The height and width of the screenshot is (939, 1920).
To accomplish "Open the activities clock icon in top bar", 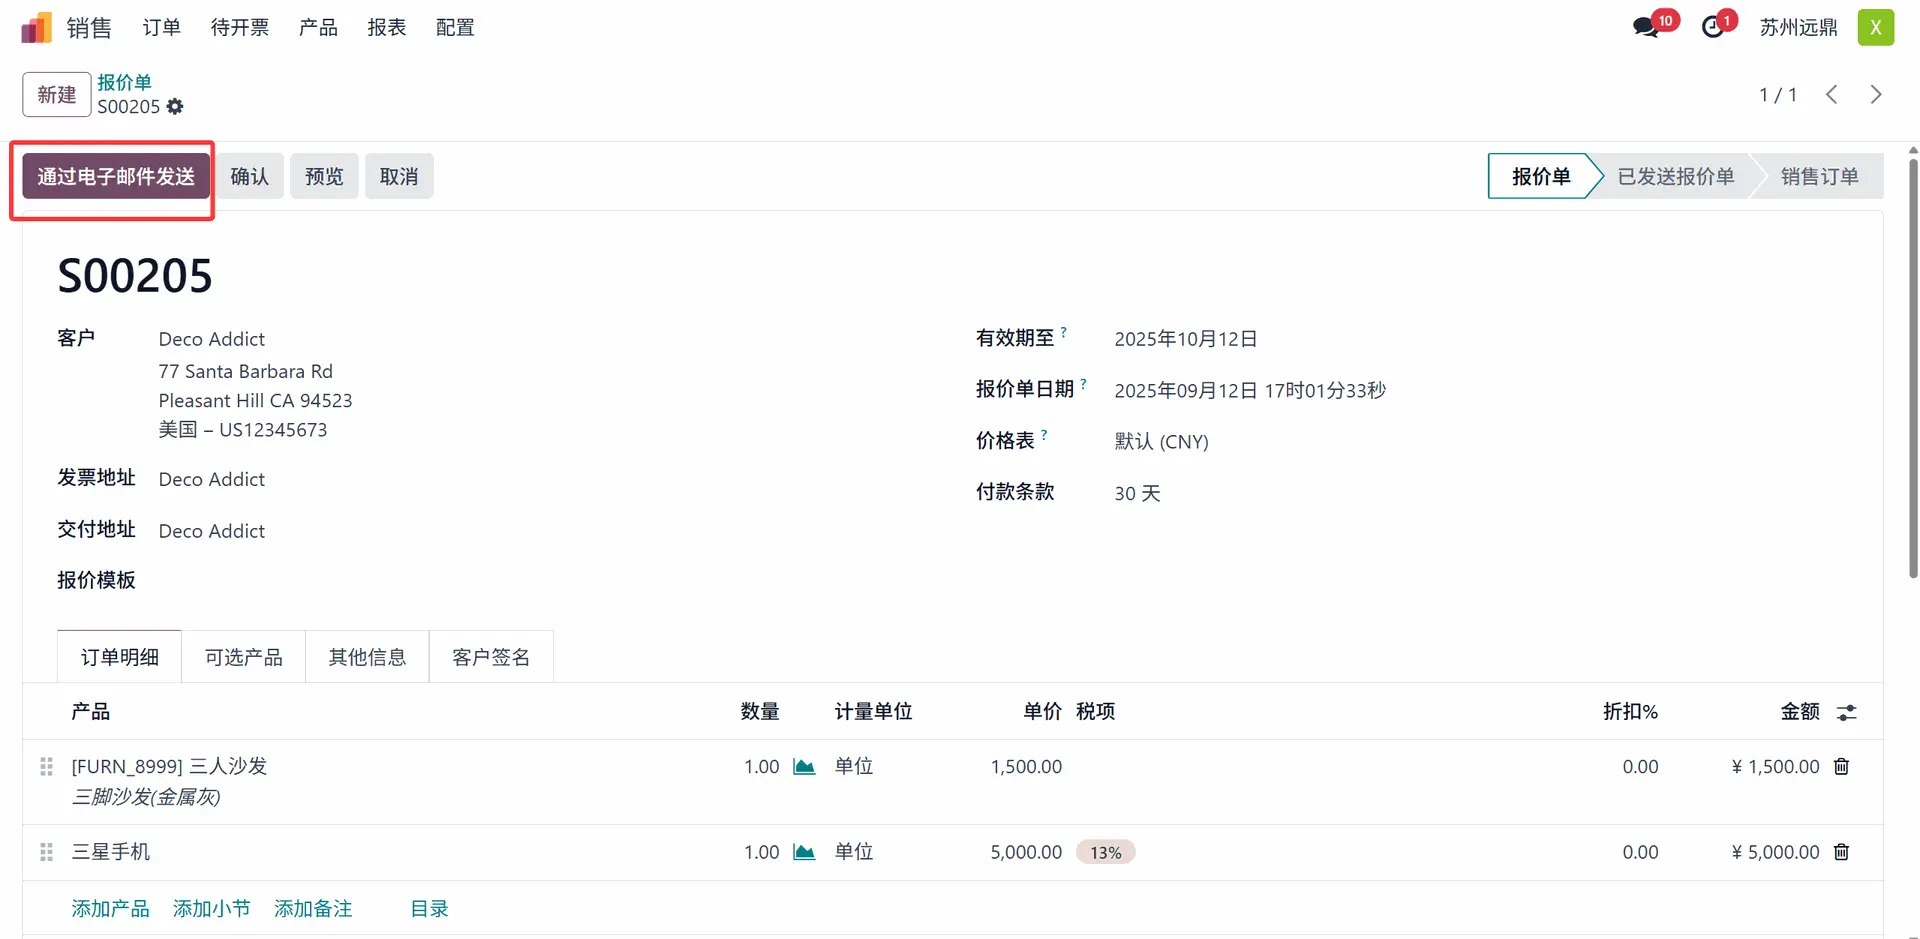I will (x=1713, y=27).
